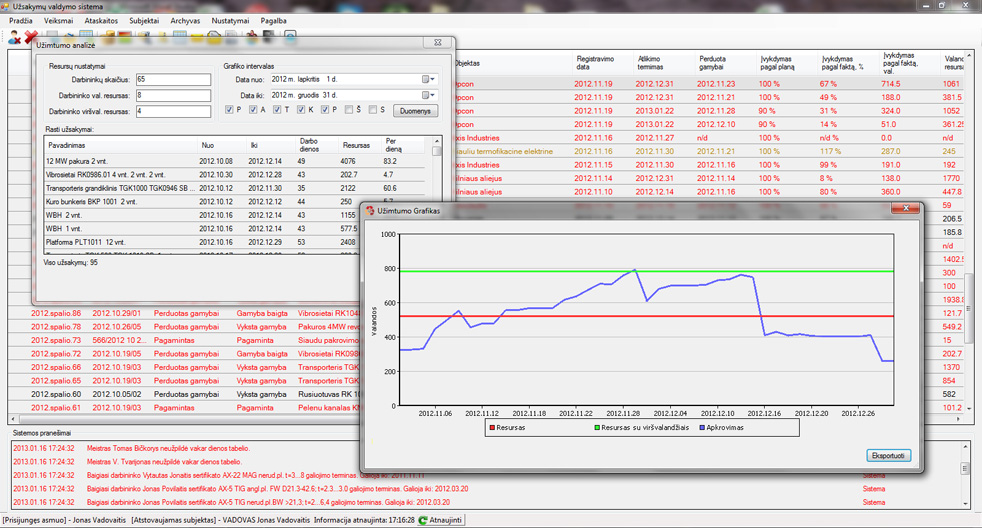This screenshot has height=528, width=982.
Task: Click the Darbininko val. resursas input field
Action: pyautogui.click(x=173, y=95)
